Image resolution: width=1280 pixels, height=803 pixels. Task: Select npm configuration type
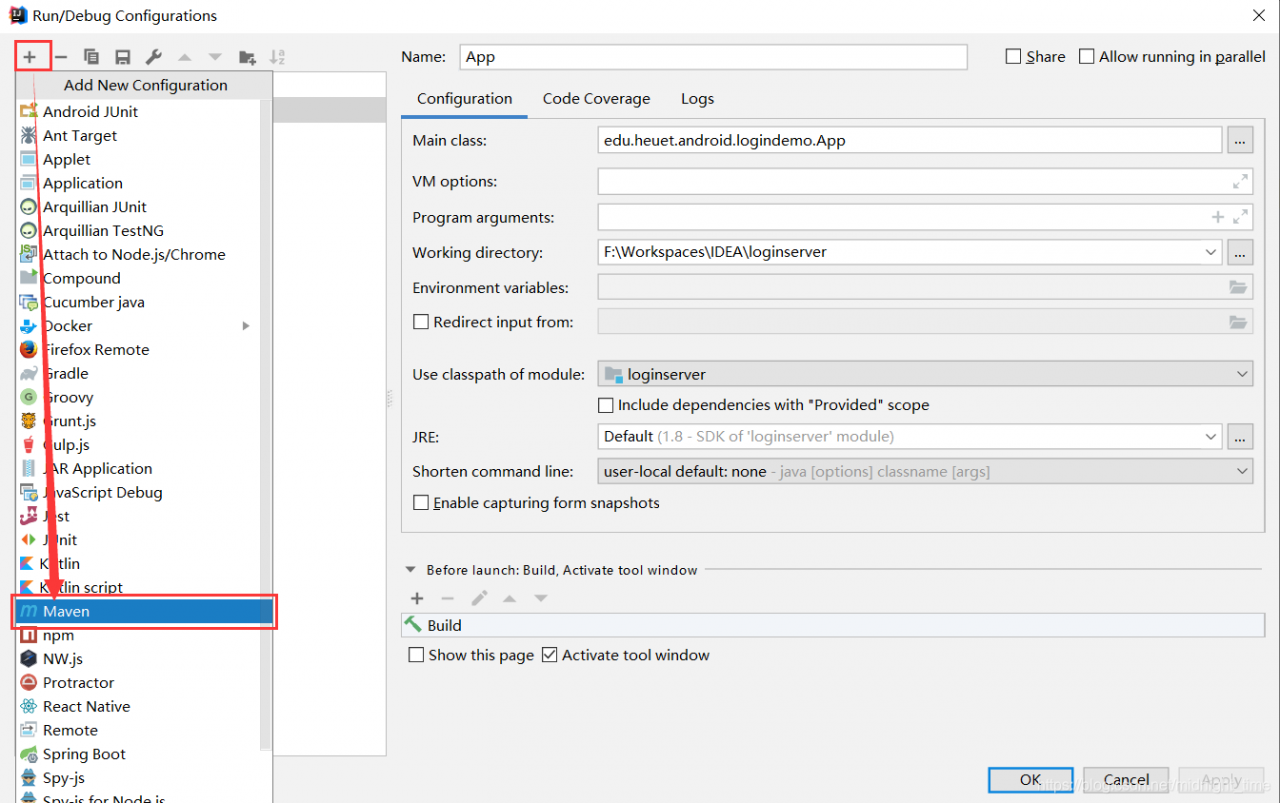(x=138, y=635)
